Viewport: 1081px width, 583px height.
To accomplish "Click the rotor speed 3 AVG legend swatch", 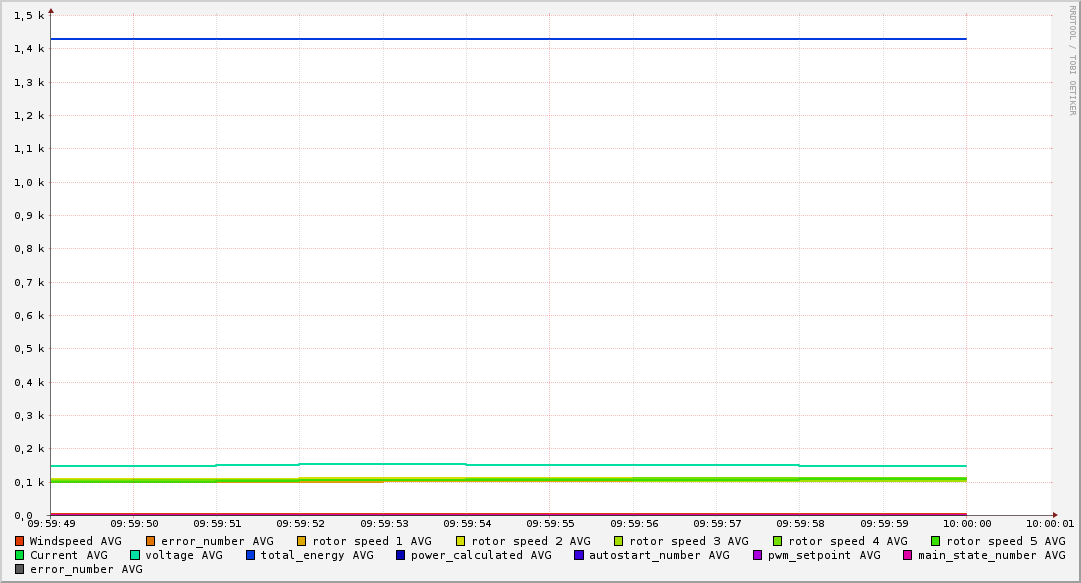I will [x=619, y=541].
